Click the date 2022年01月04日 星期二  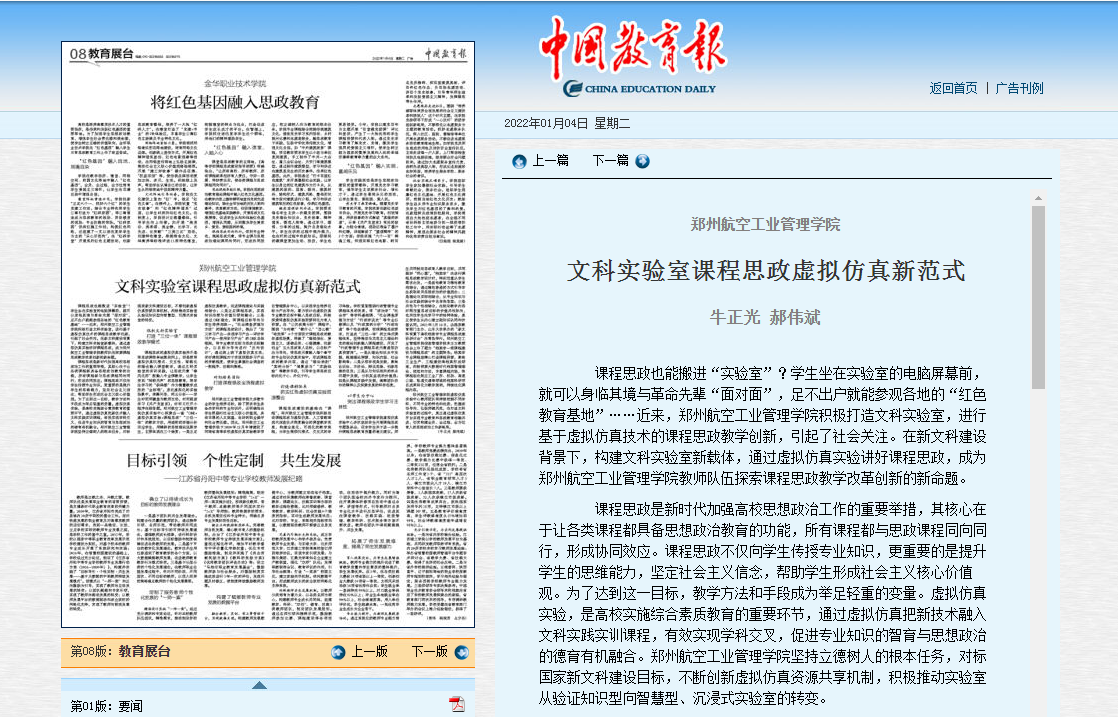click(567, 123)
